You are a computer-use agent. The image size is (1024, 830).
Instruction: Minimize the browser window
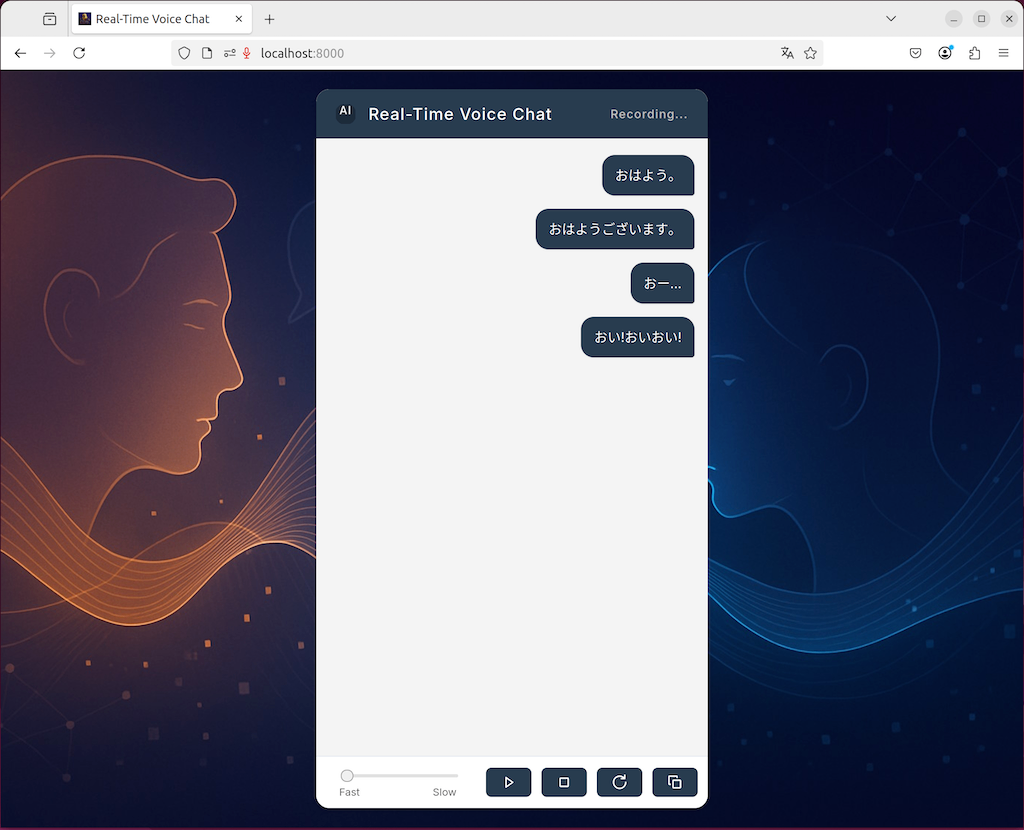pyautogui.click(x=953, y=19)
